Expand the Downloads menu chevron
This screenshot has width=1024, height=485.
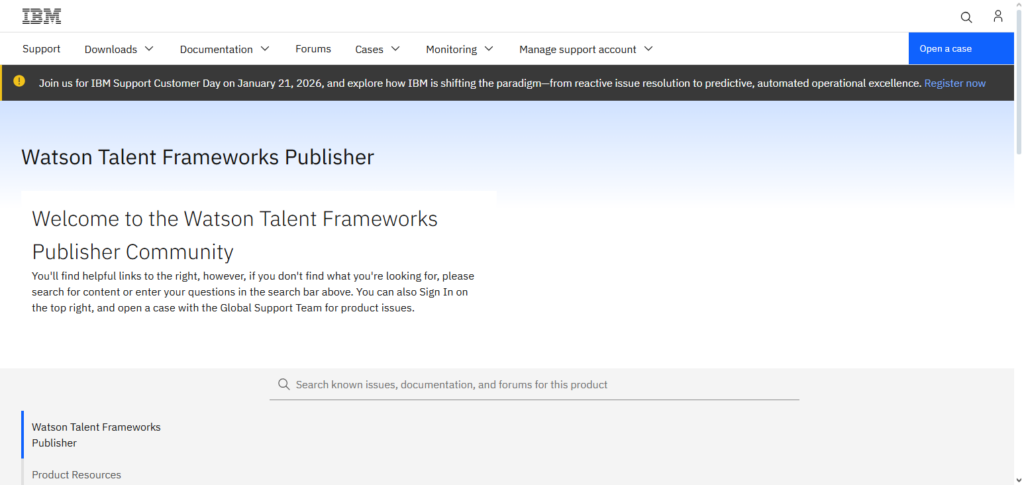click(x=149, y=48)
